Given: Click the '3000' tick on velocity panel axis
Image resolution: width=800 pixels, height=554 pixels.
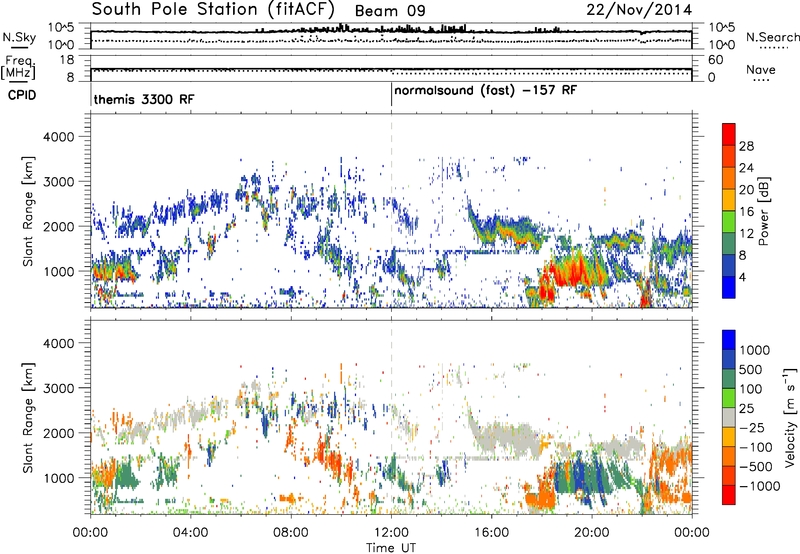Looking at the screenshot, I should point(58,388).
